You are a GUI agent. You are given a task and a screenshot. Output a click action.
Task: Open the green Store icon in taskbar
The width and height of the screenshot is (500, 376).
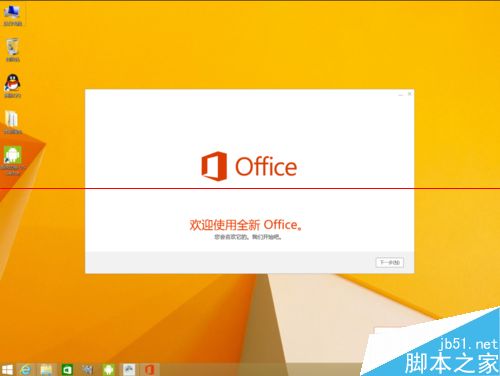[67, 369]
